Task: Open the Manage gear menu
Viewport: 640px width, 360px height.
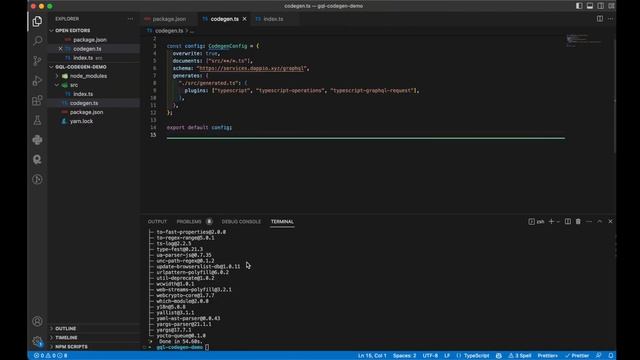Action: point(37,341)
